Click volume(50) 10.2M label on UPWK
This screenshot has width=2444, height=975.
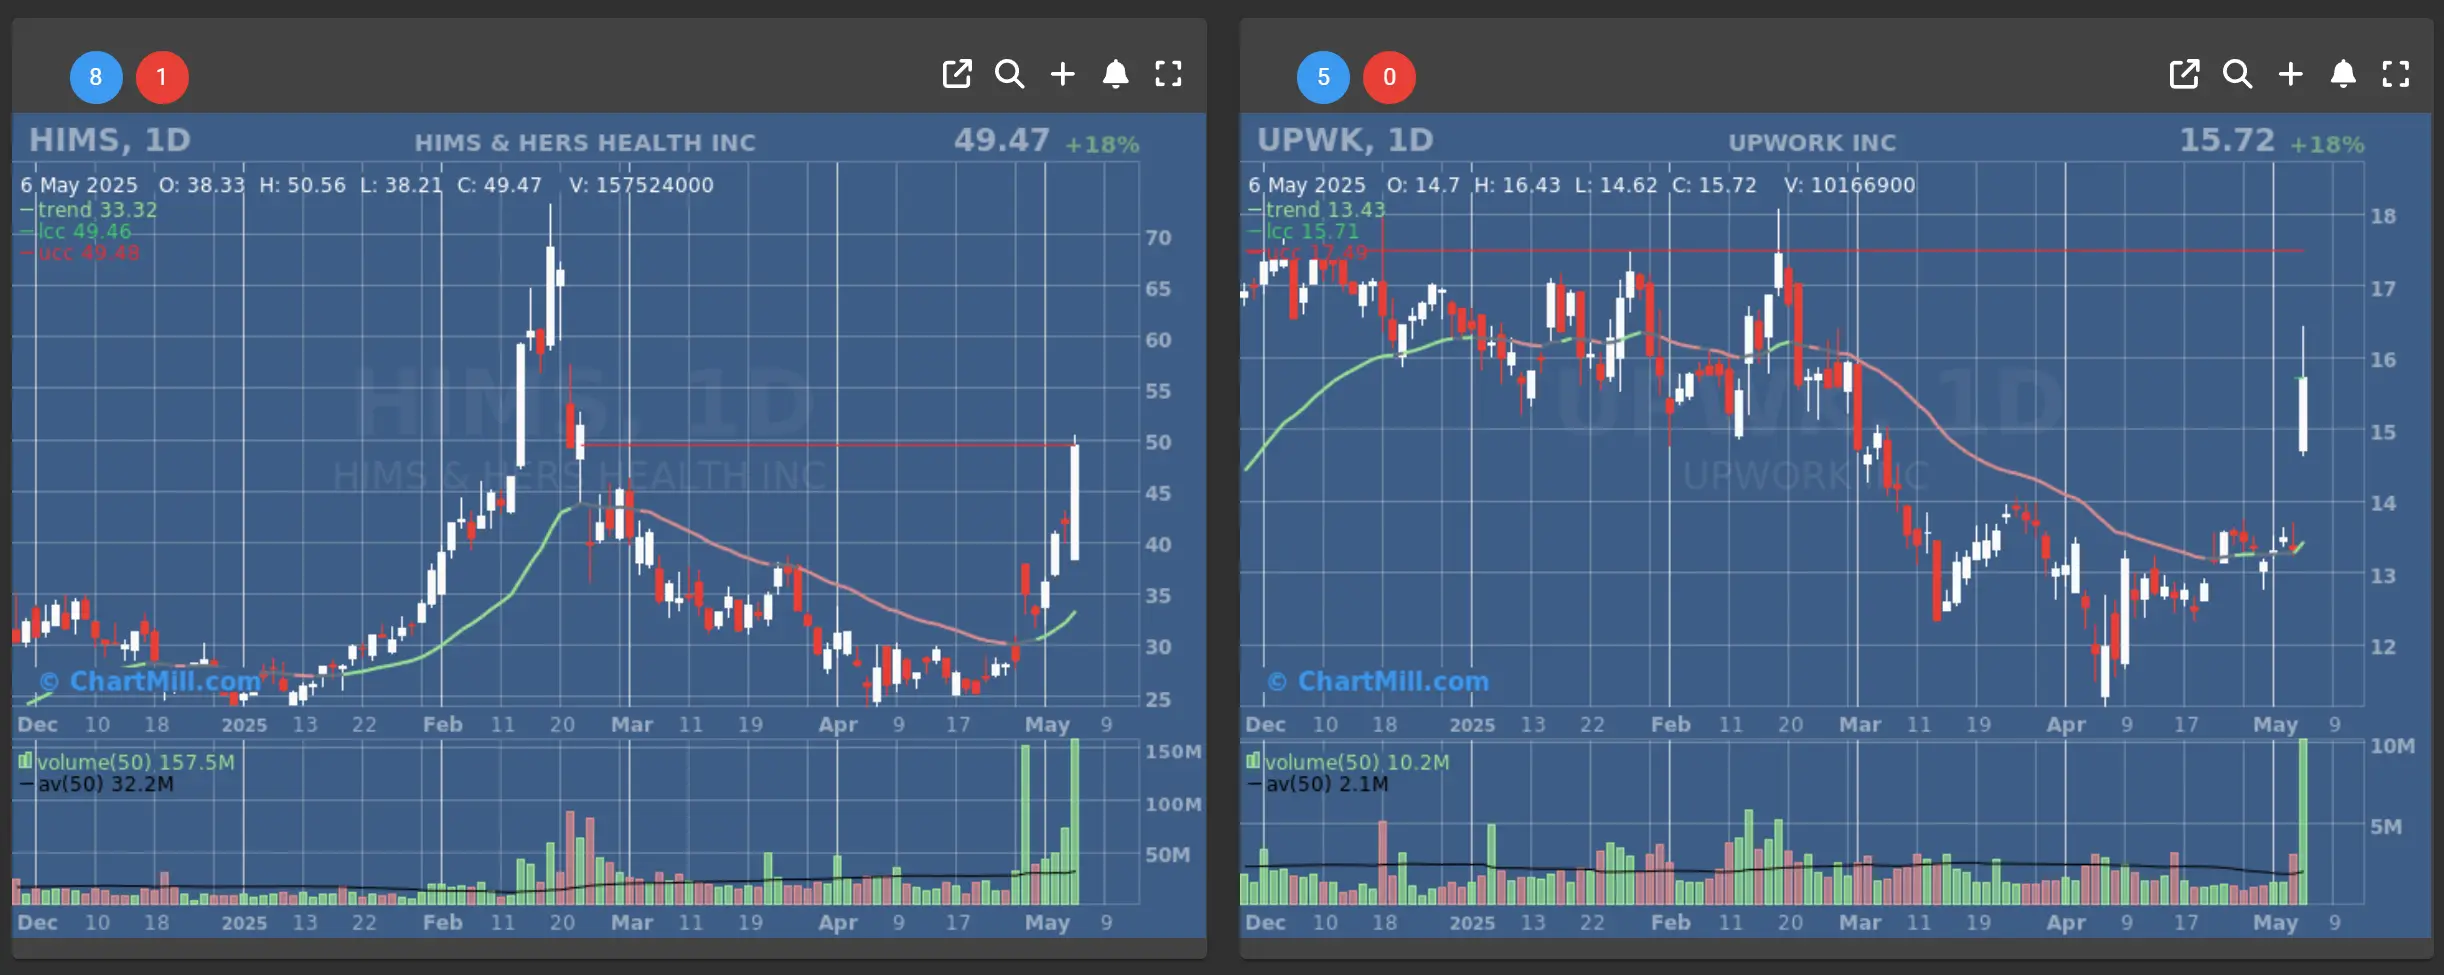pos(1349,762)
